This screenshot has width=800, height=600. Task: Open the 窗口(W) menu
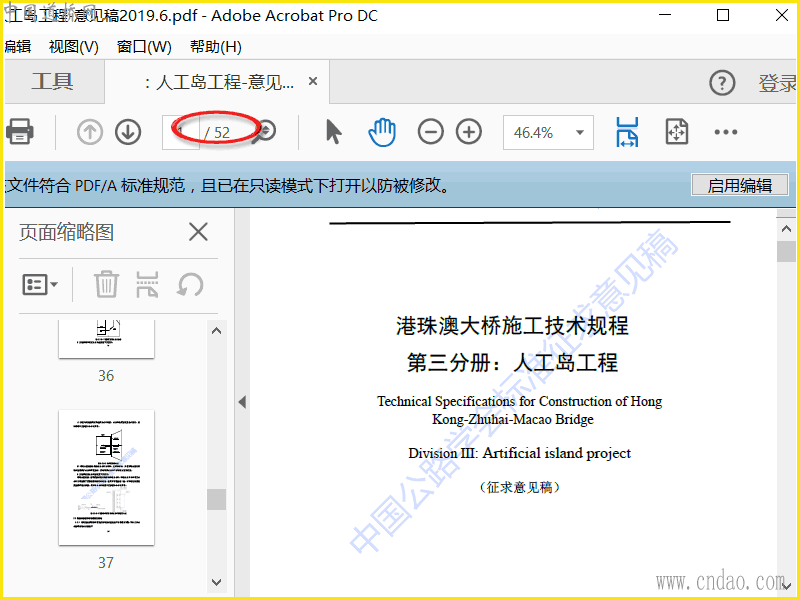pos(144,47)
